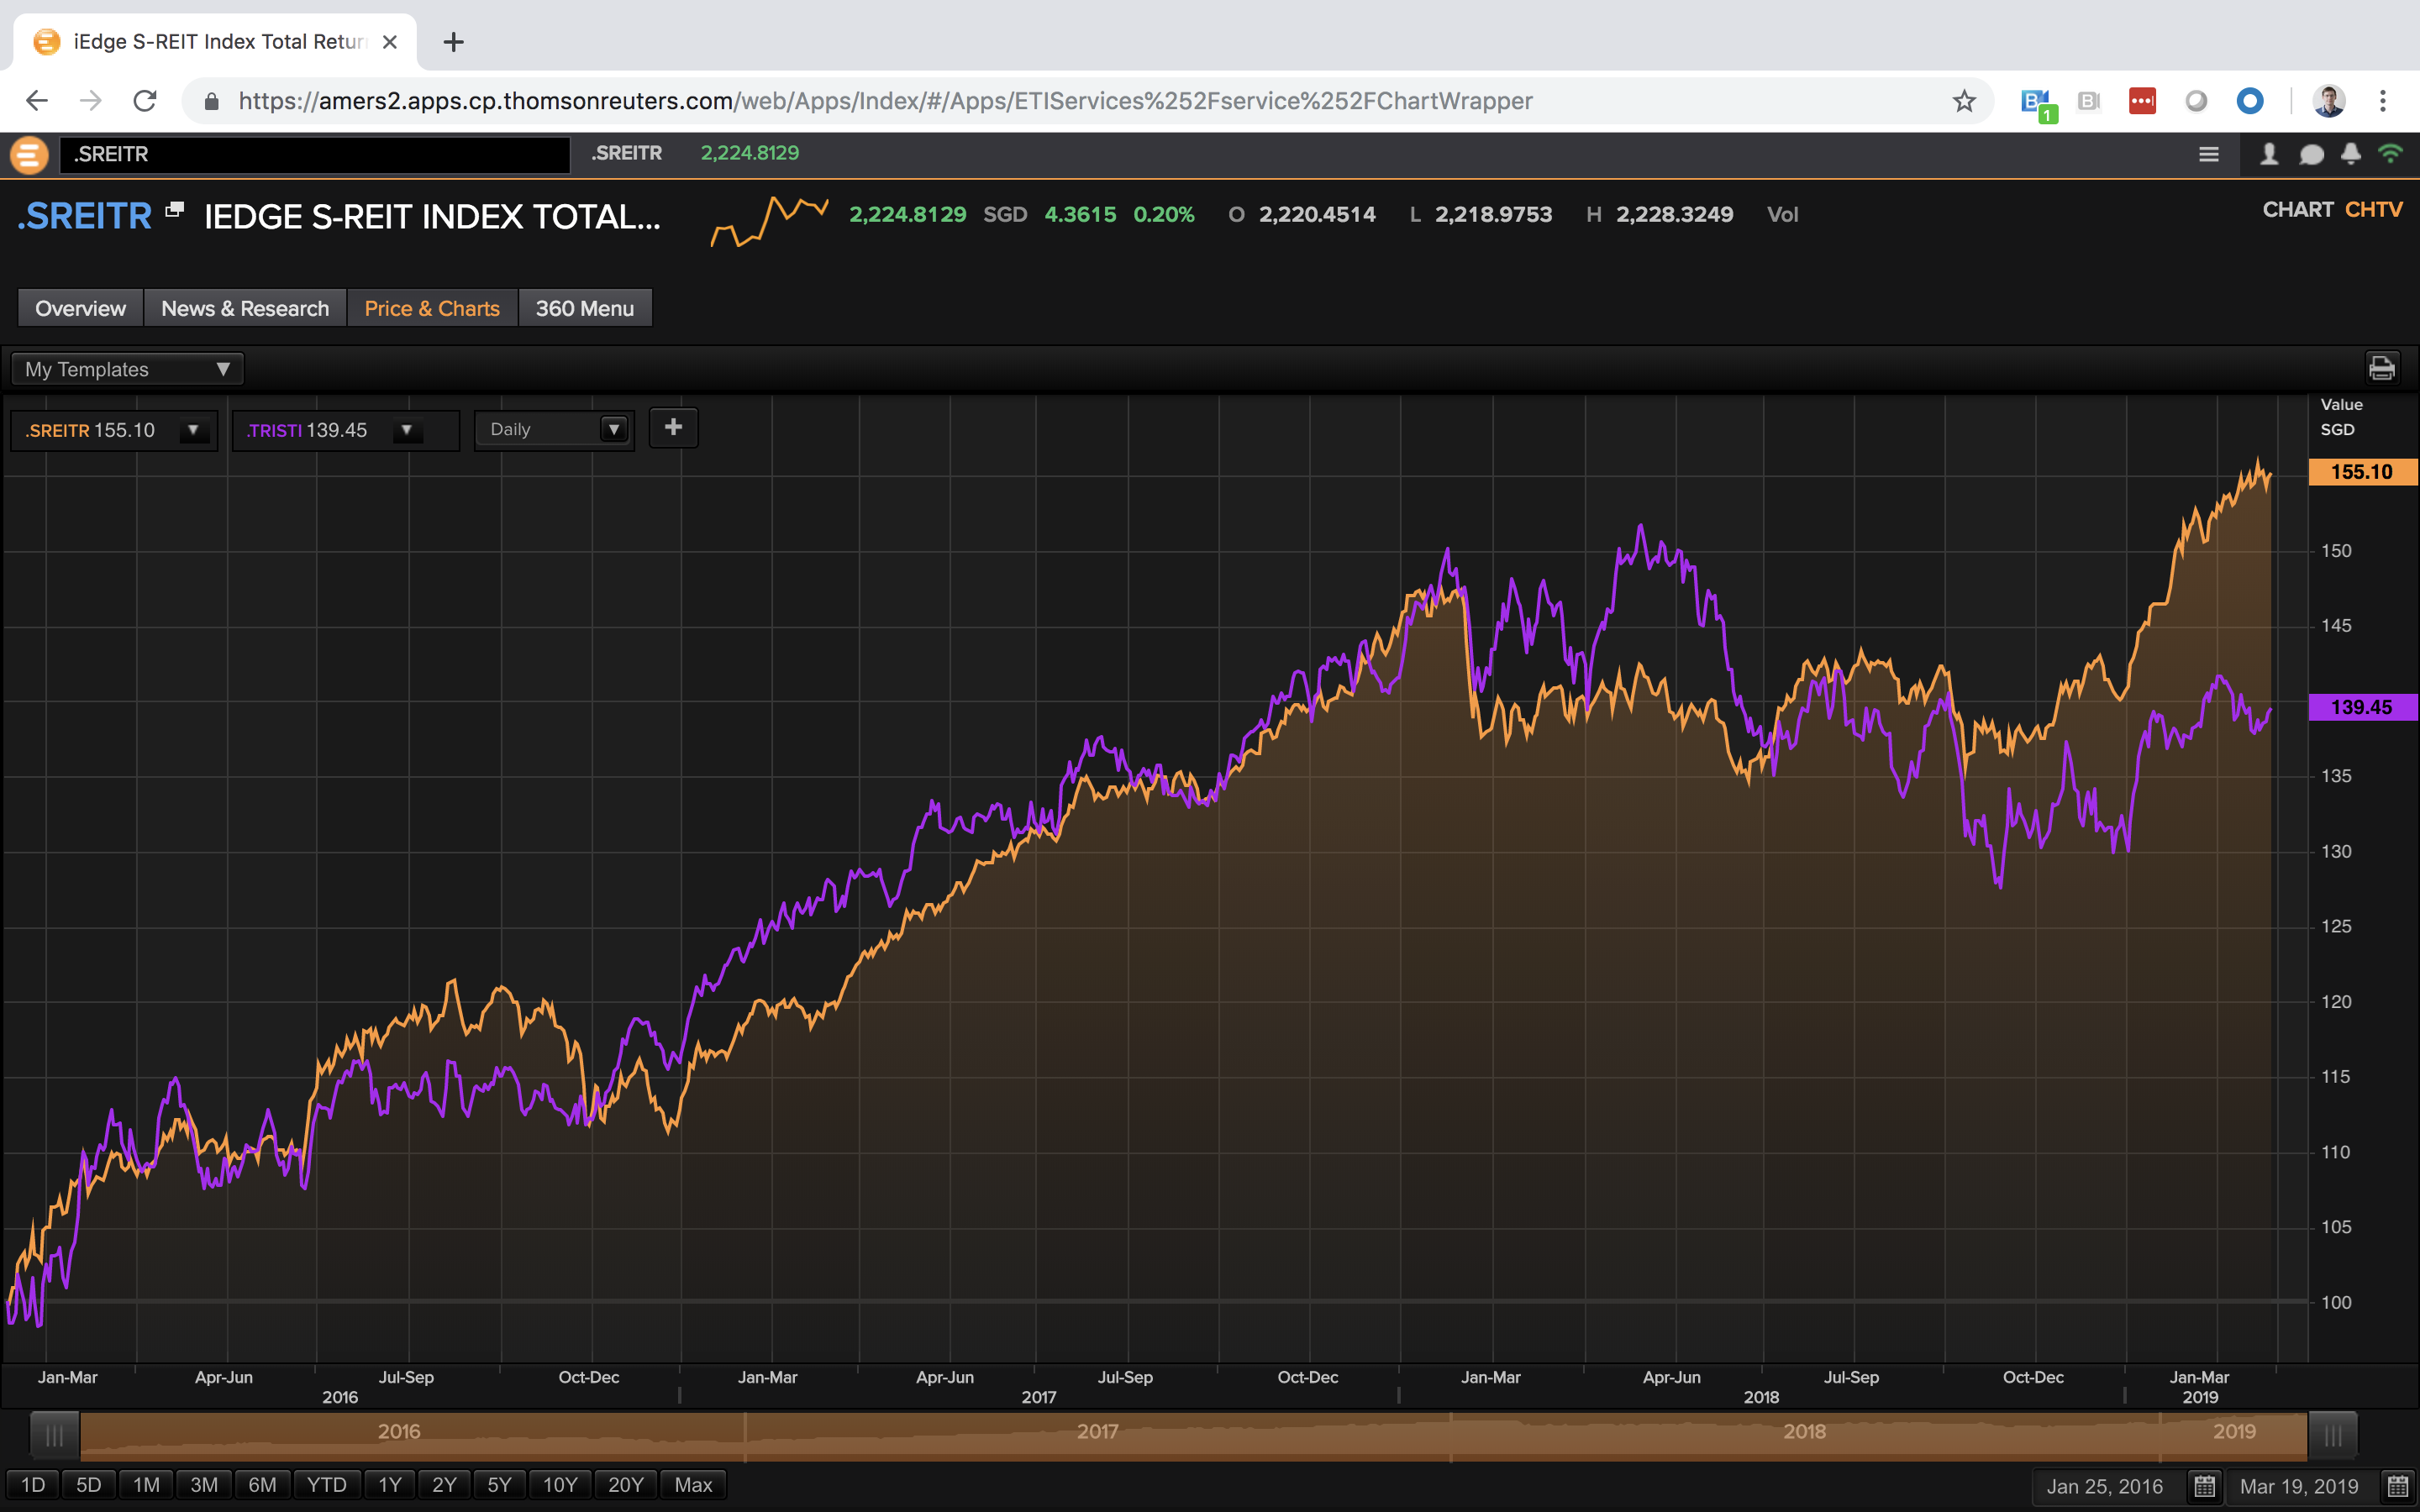
Task: Switch to the Overview tab
Action: coord(80,308)
